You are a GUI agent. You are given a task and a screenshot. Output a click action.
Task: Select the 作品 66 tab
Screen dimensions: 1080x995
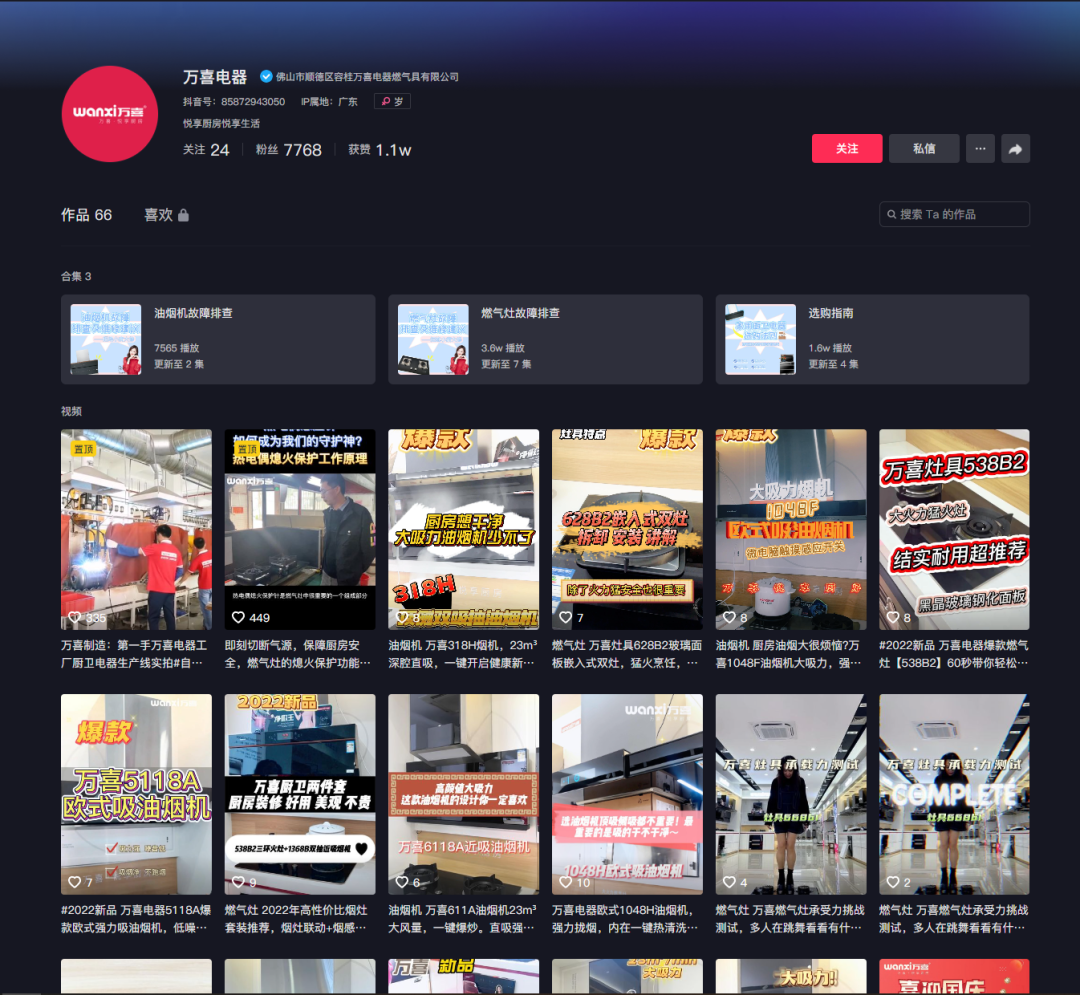point(86,215)
